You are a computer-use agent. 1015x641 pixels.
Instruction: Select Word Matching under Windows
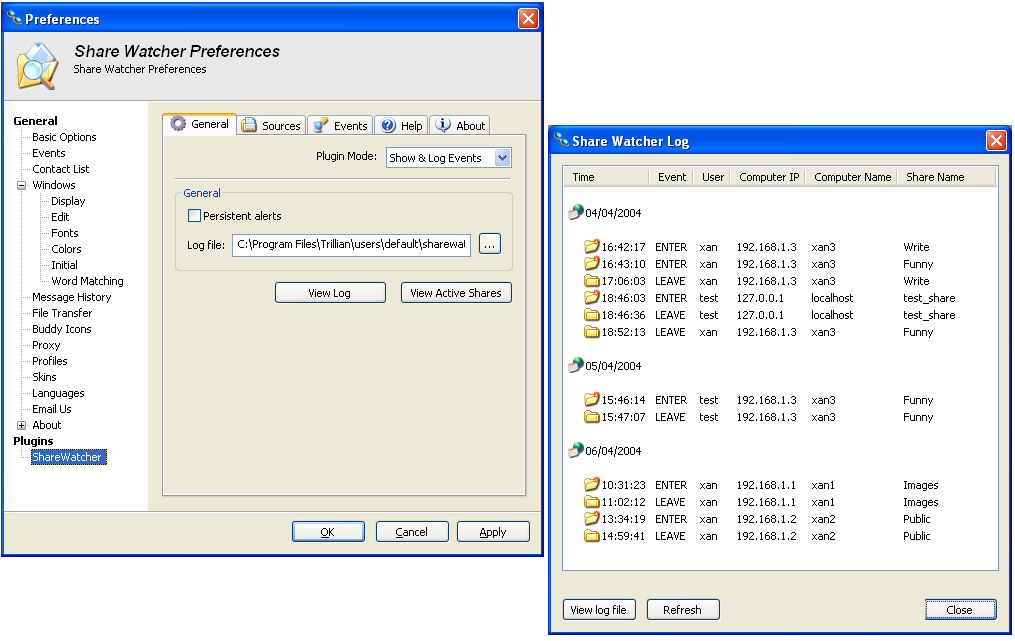[87, 281]
